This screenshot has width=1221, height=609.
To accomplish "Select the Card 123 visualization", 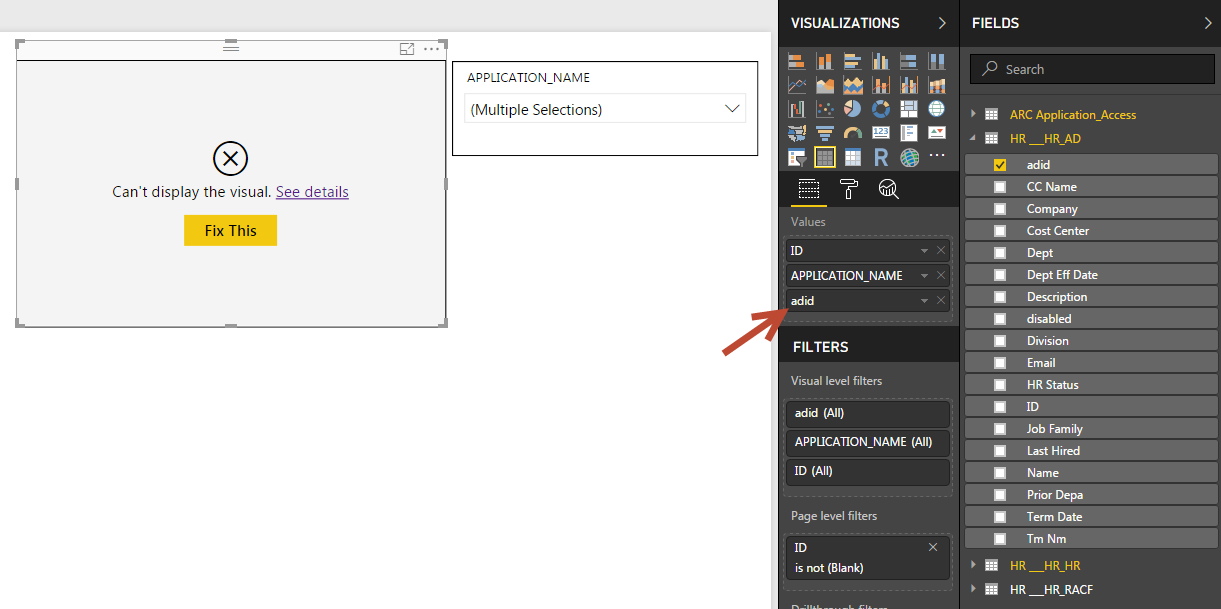I will point(881,133).
